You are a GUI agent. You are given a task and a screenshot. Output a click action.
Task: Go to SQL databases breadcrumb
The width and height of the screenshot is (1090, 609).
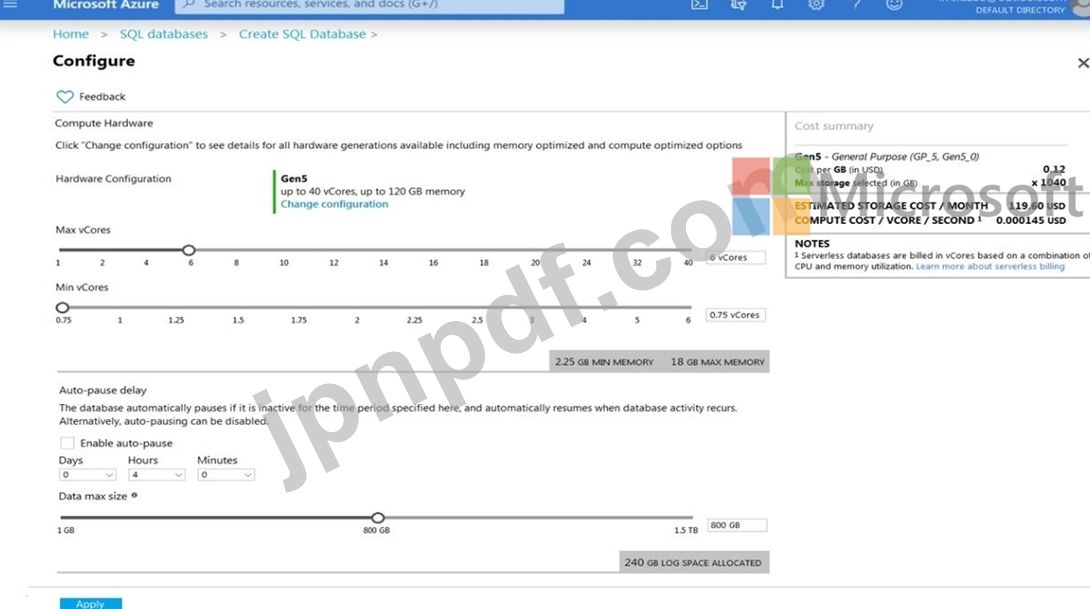click(163, 34)
